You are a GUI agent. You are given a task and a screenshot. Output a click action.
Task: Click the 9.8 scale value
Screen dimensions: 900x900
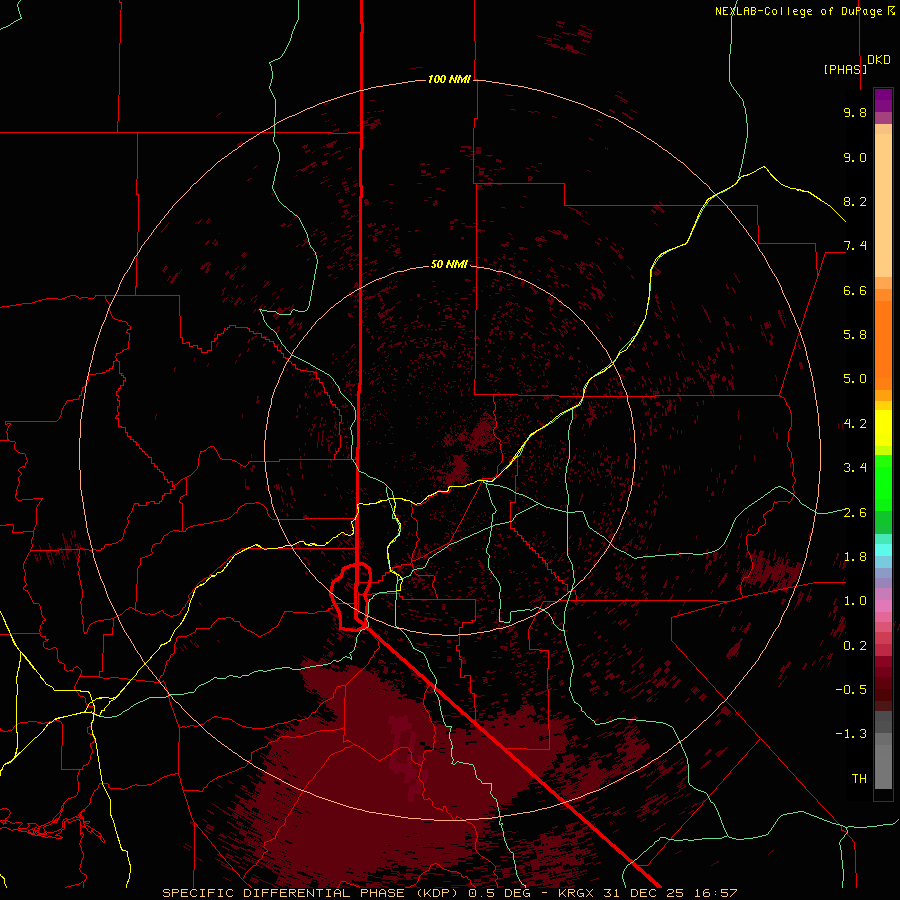[855, 112]
